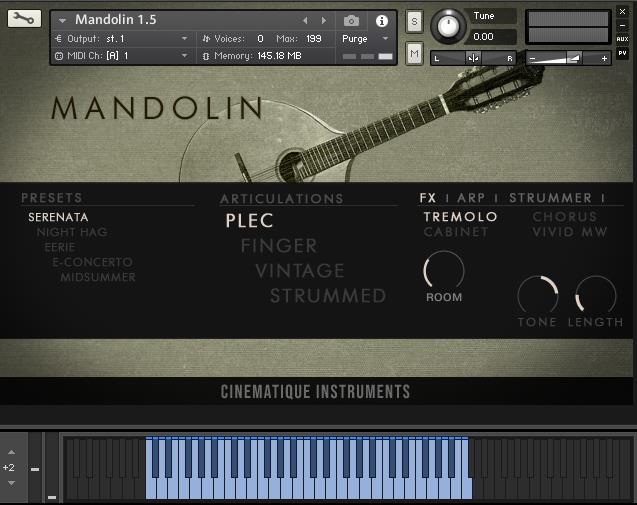Viewport: 637px width, 505px height.
Task: Expand the instrument name dropdown arrow
Action: (62, 20)
